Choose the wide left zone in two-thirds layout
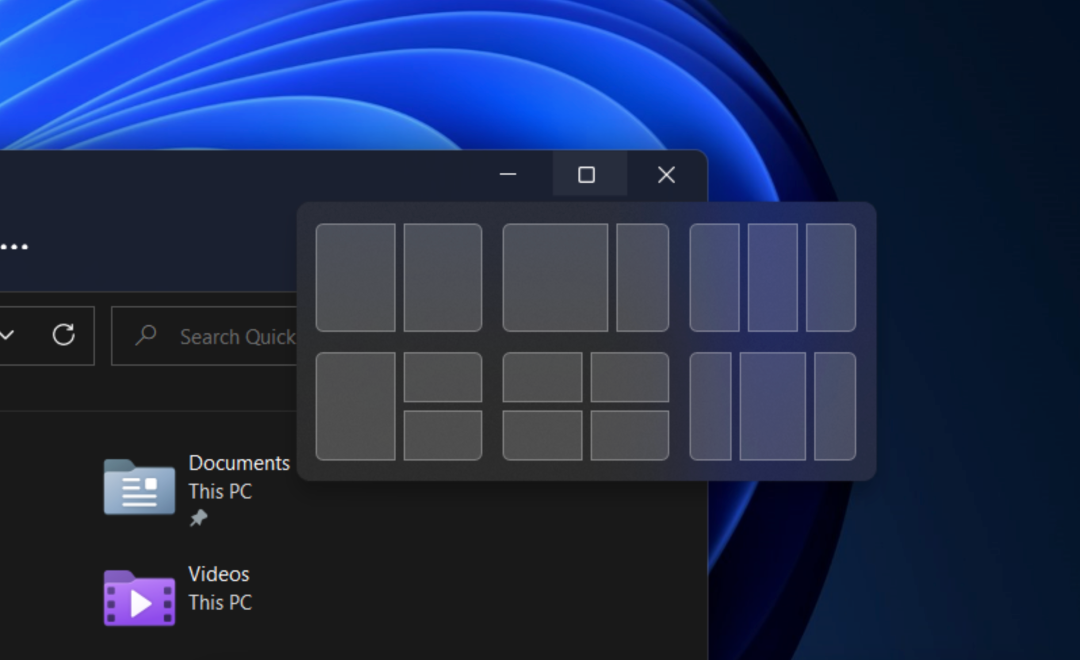 [555, 277]
